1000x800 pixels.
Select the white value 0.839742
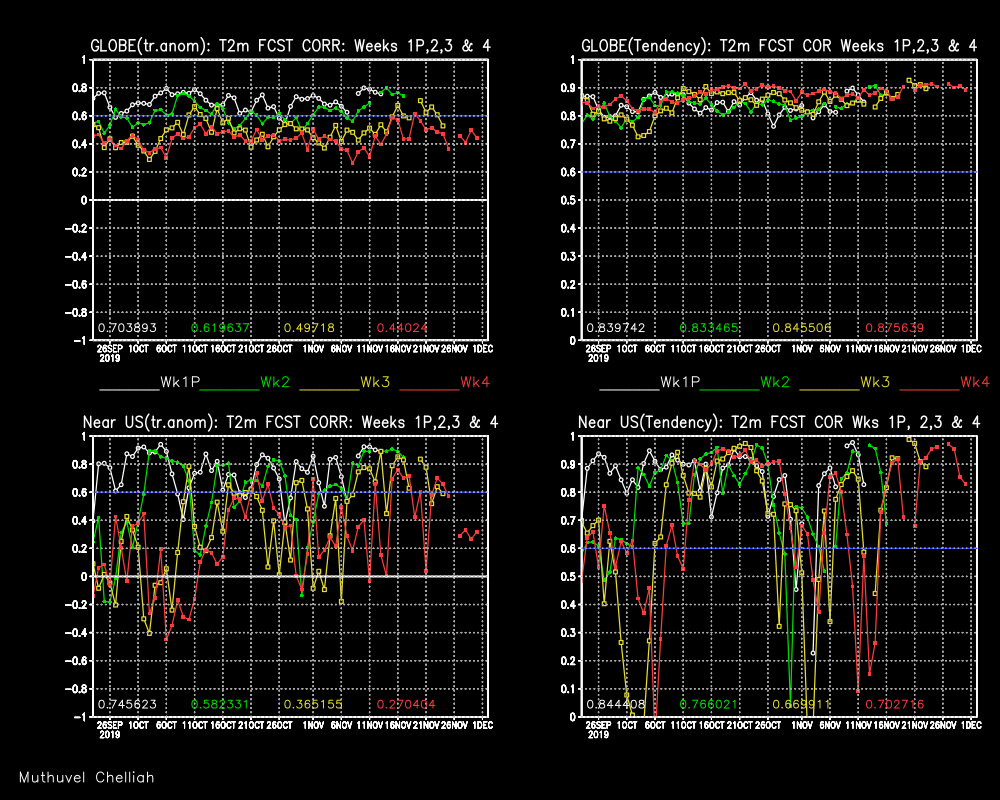[615, 328]
